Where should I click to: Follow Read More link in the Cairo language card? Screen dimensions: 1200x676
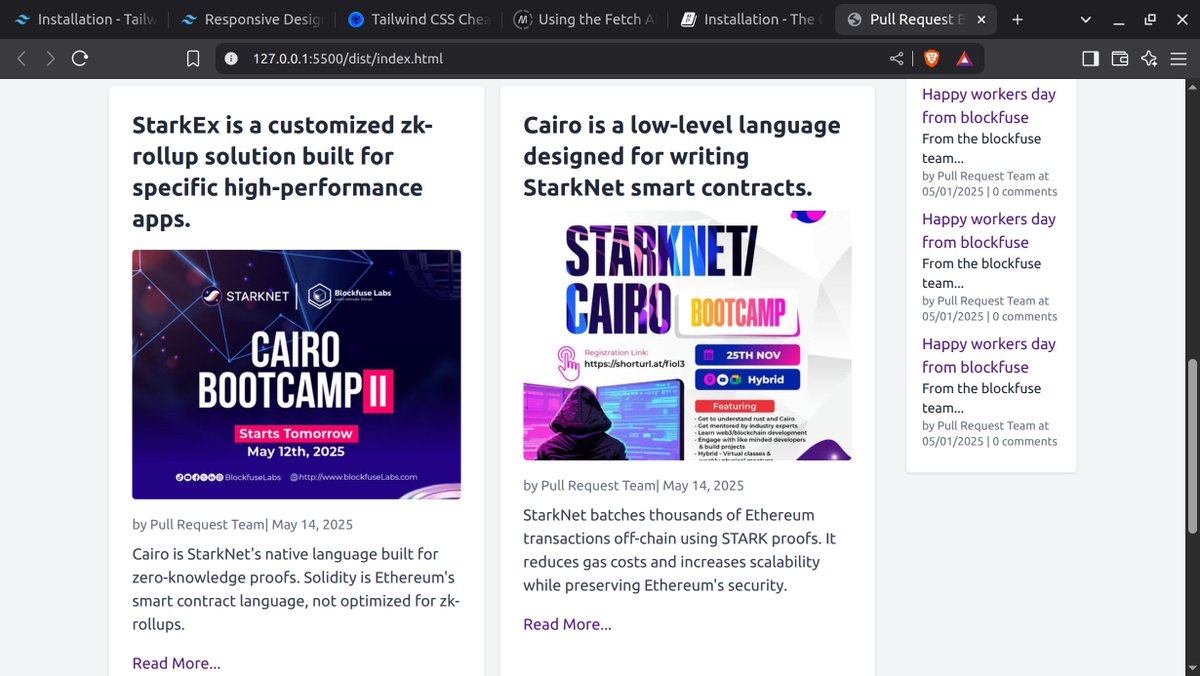pos(567,624)
